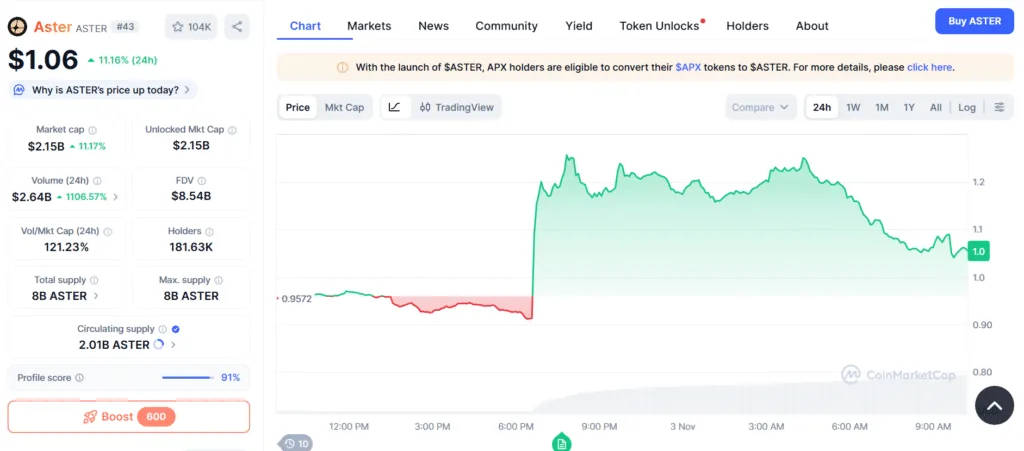The width and height of the screenshot is (1024, 451).
Task: Click circulating supply progress ring icon
Action: coord(159,345)
